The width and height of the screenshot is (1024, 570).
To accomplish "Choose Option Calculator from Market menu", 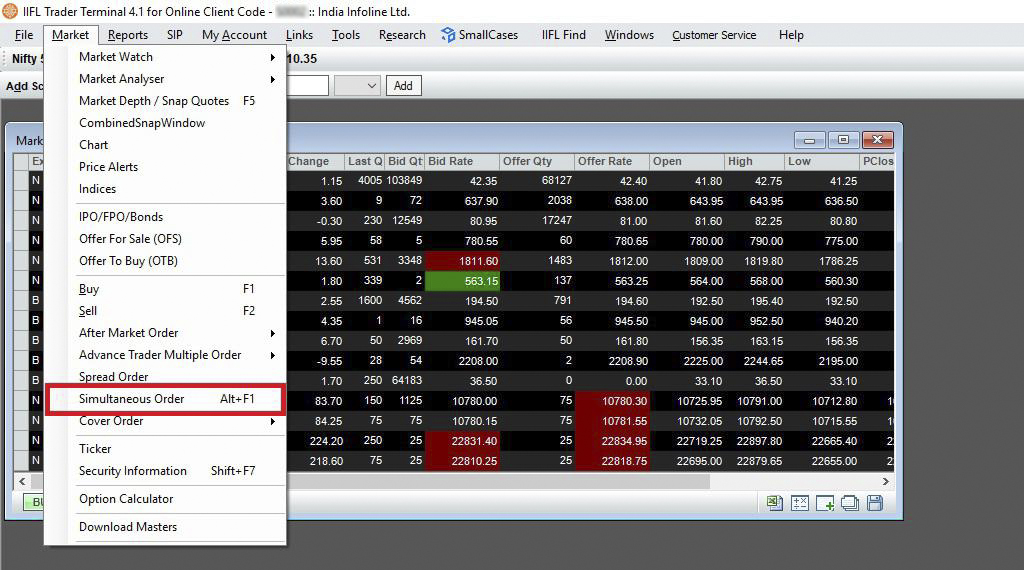I will [x=126, y=499].
